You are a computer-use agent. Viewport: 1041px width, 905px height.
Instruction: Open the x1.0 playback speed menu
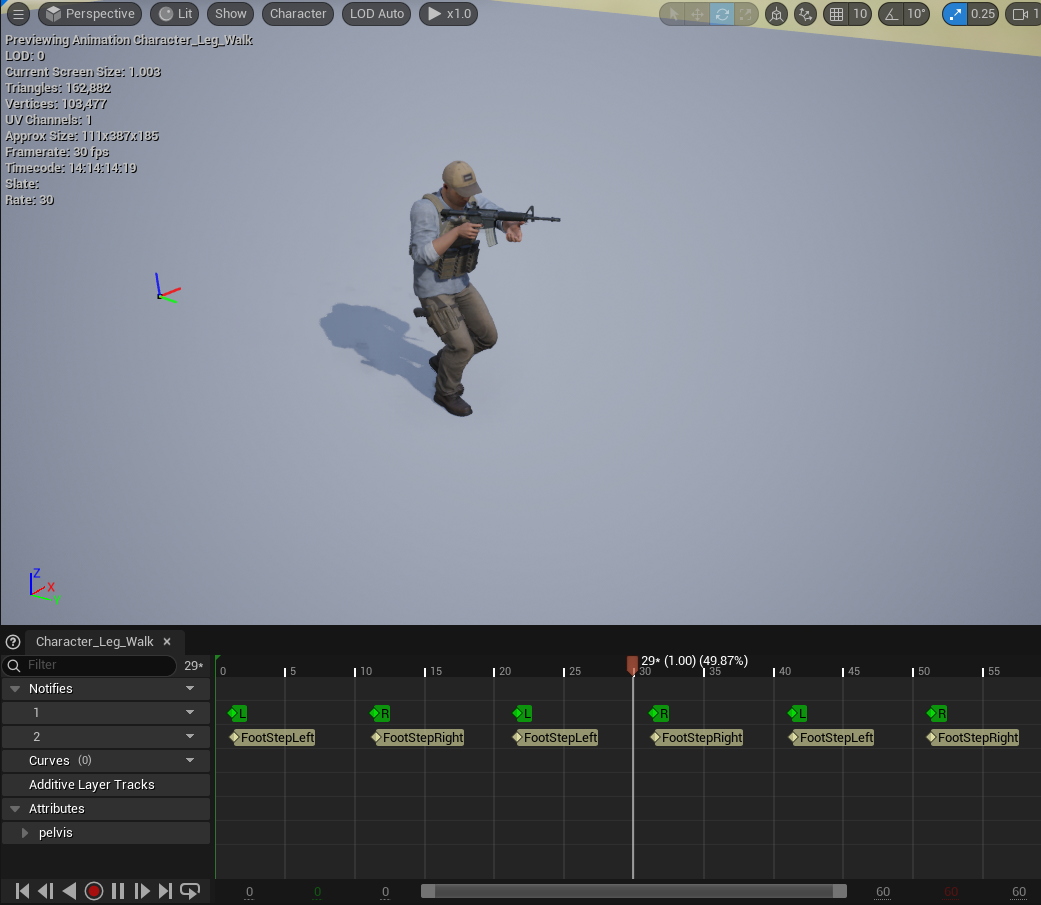point(449,13)
